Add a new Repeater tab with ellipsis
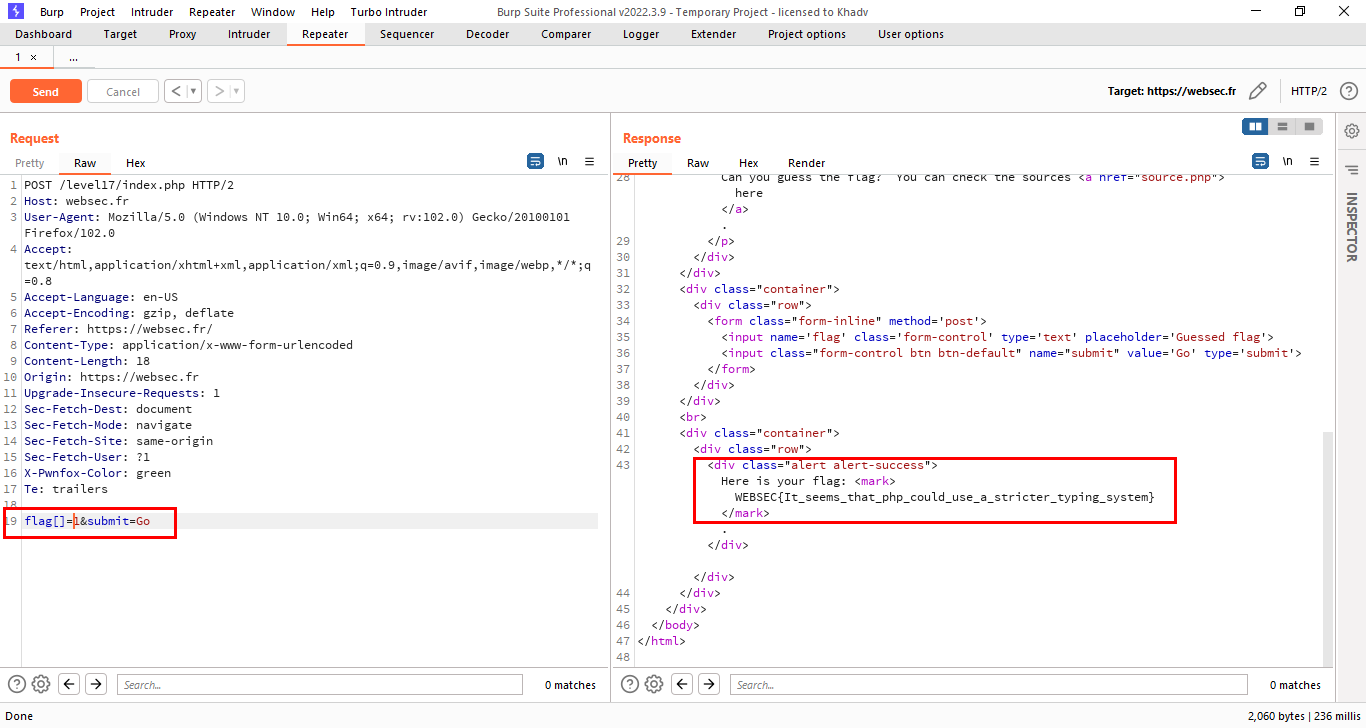The width and height of the screenshot is (1366, 728). click(73, 58)
